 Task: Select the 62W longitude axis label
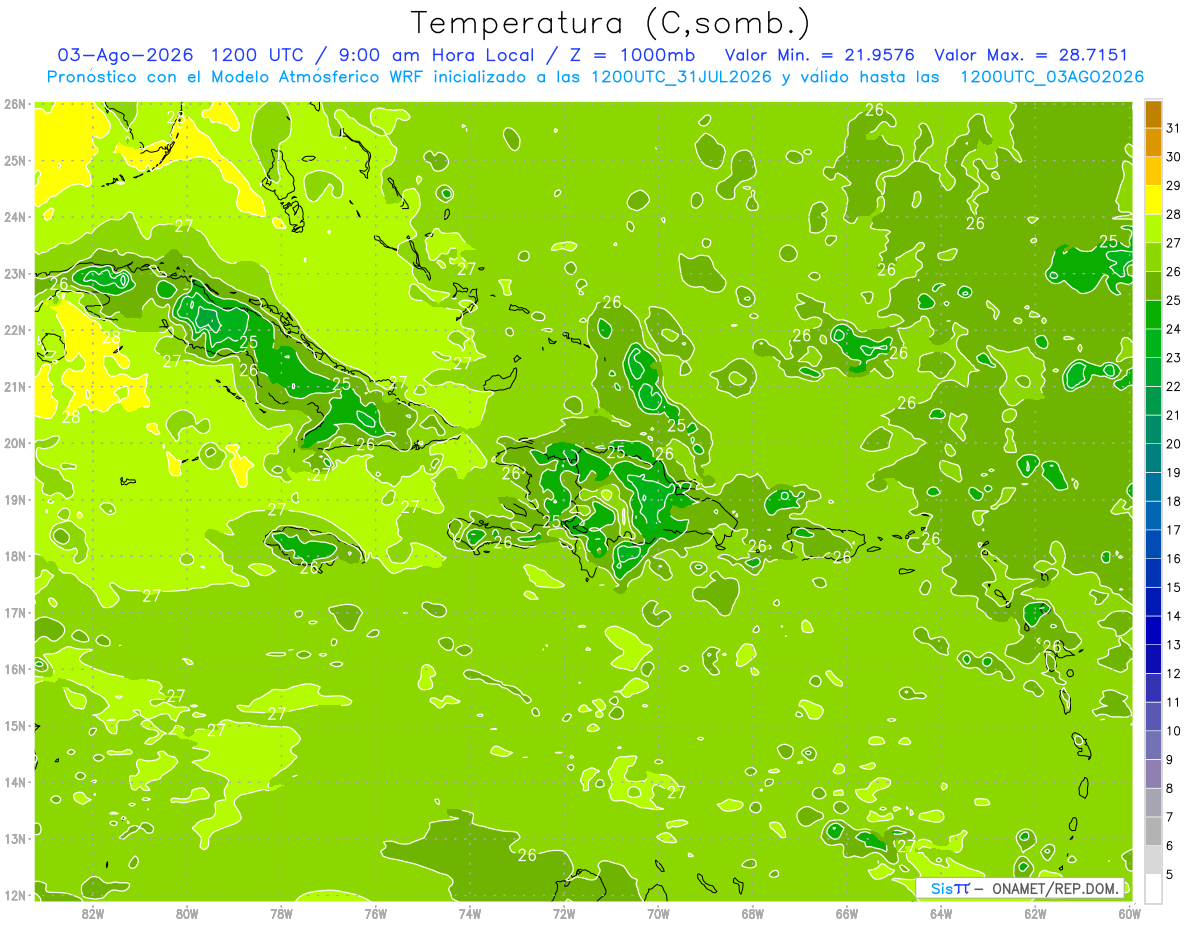click(1035, 913)
